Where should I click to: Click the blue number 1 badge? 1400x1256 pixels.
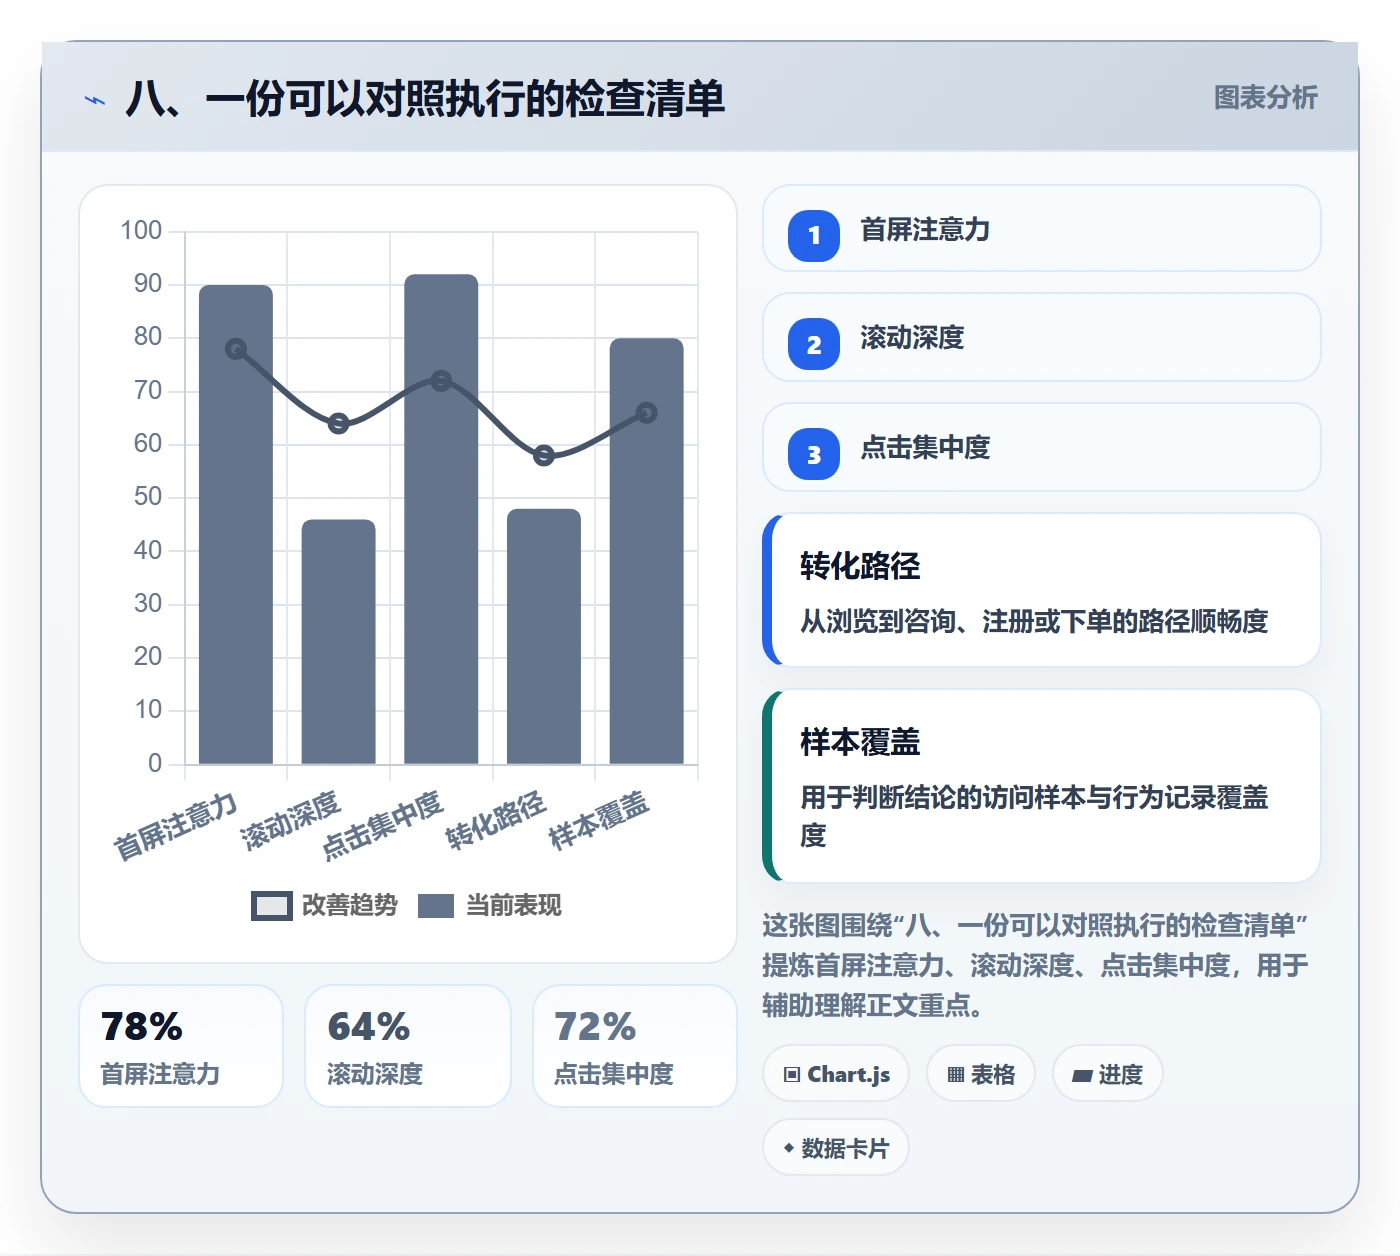(x=814, y=236)
